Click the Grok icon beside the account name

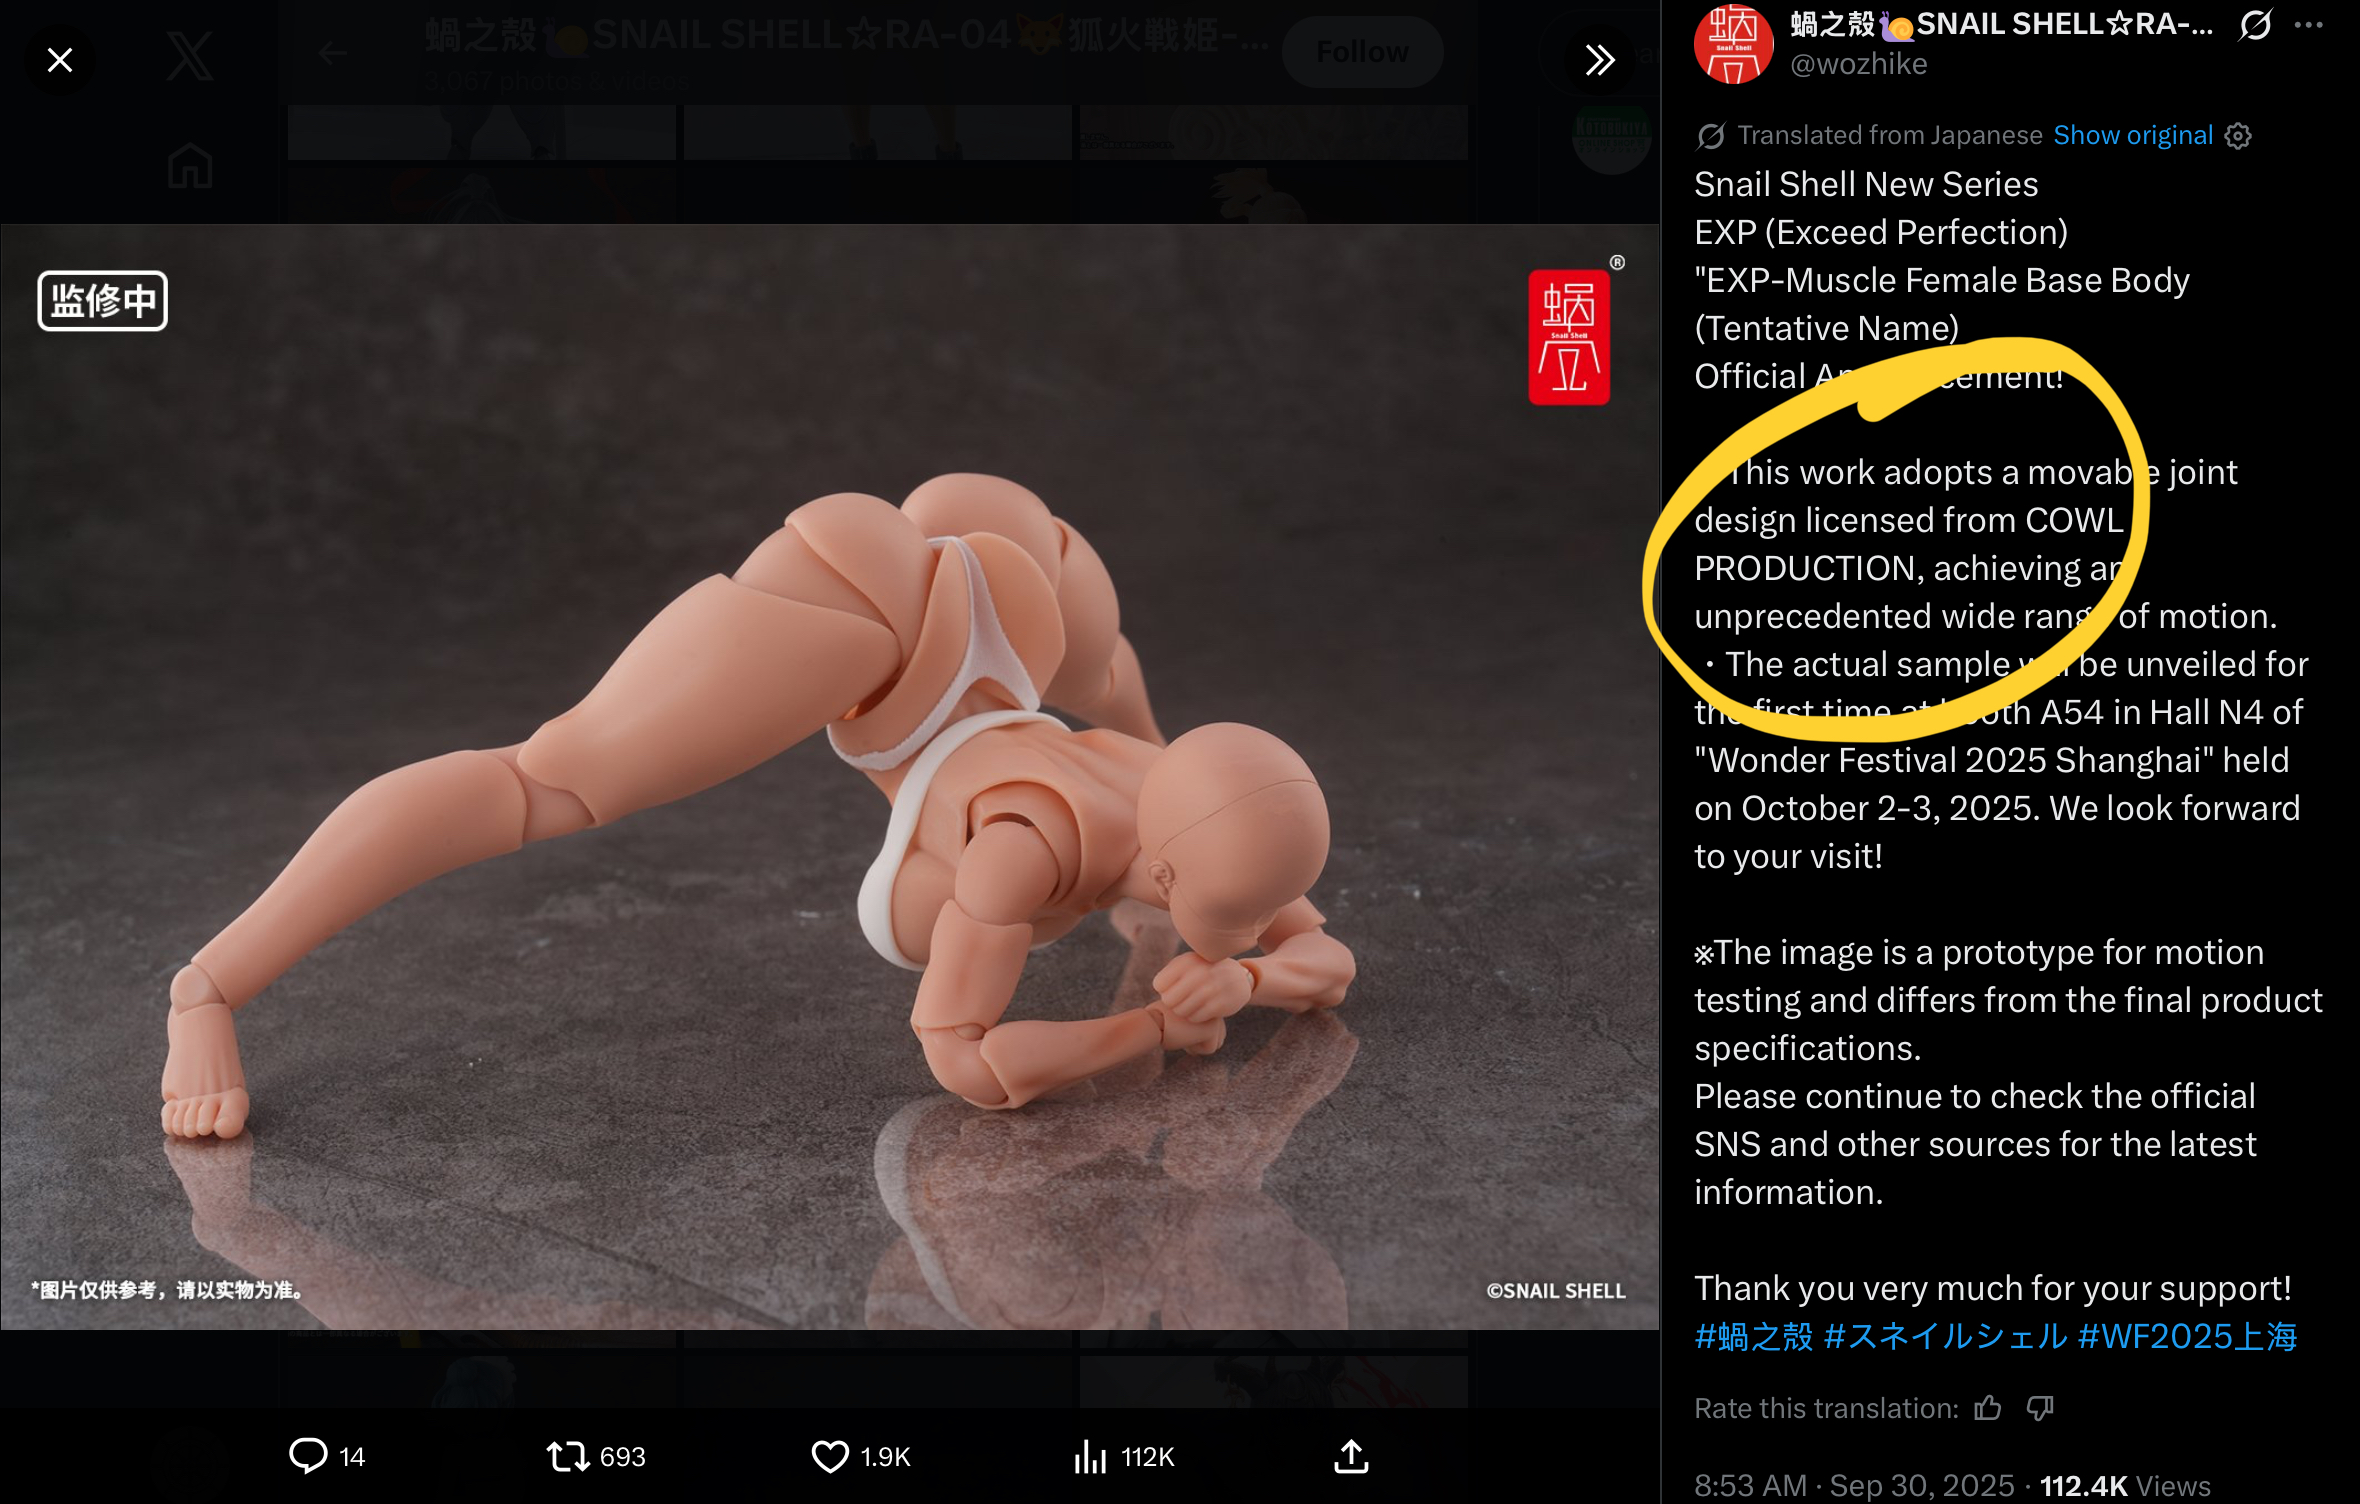2255,25
